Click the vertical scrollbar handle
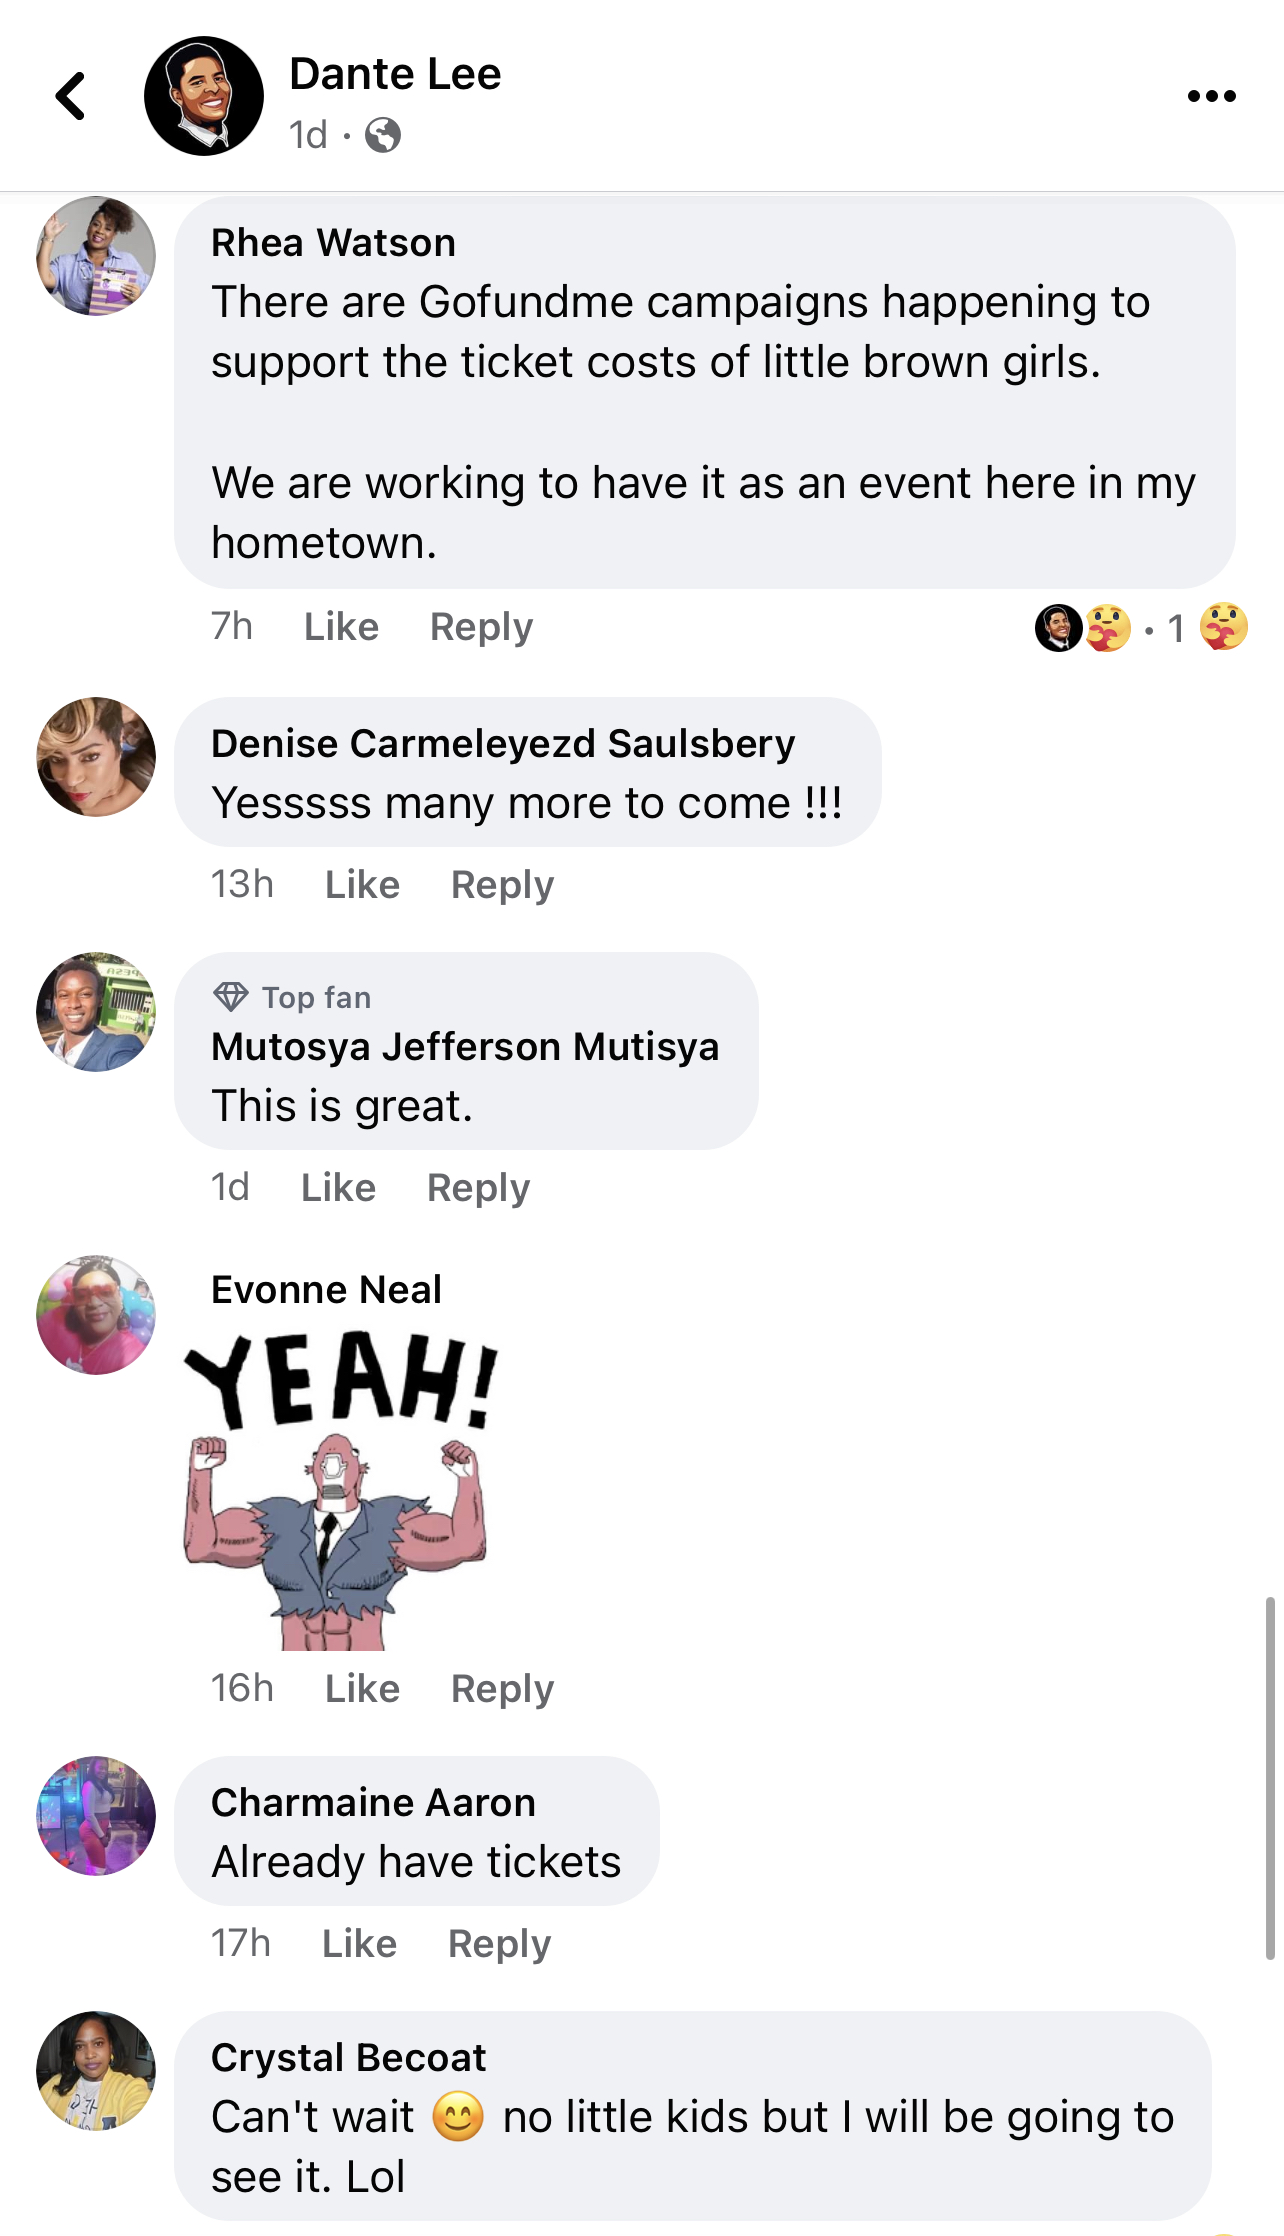This screenshot has height=2236, width=1284. coord(1270,1779)
